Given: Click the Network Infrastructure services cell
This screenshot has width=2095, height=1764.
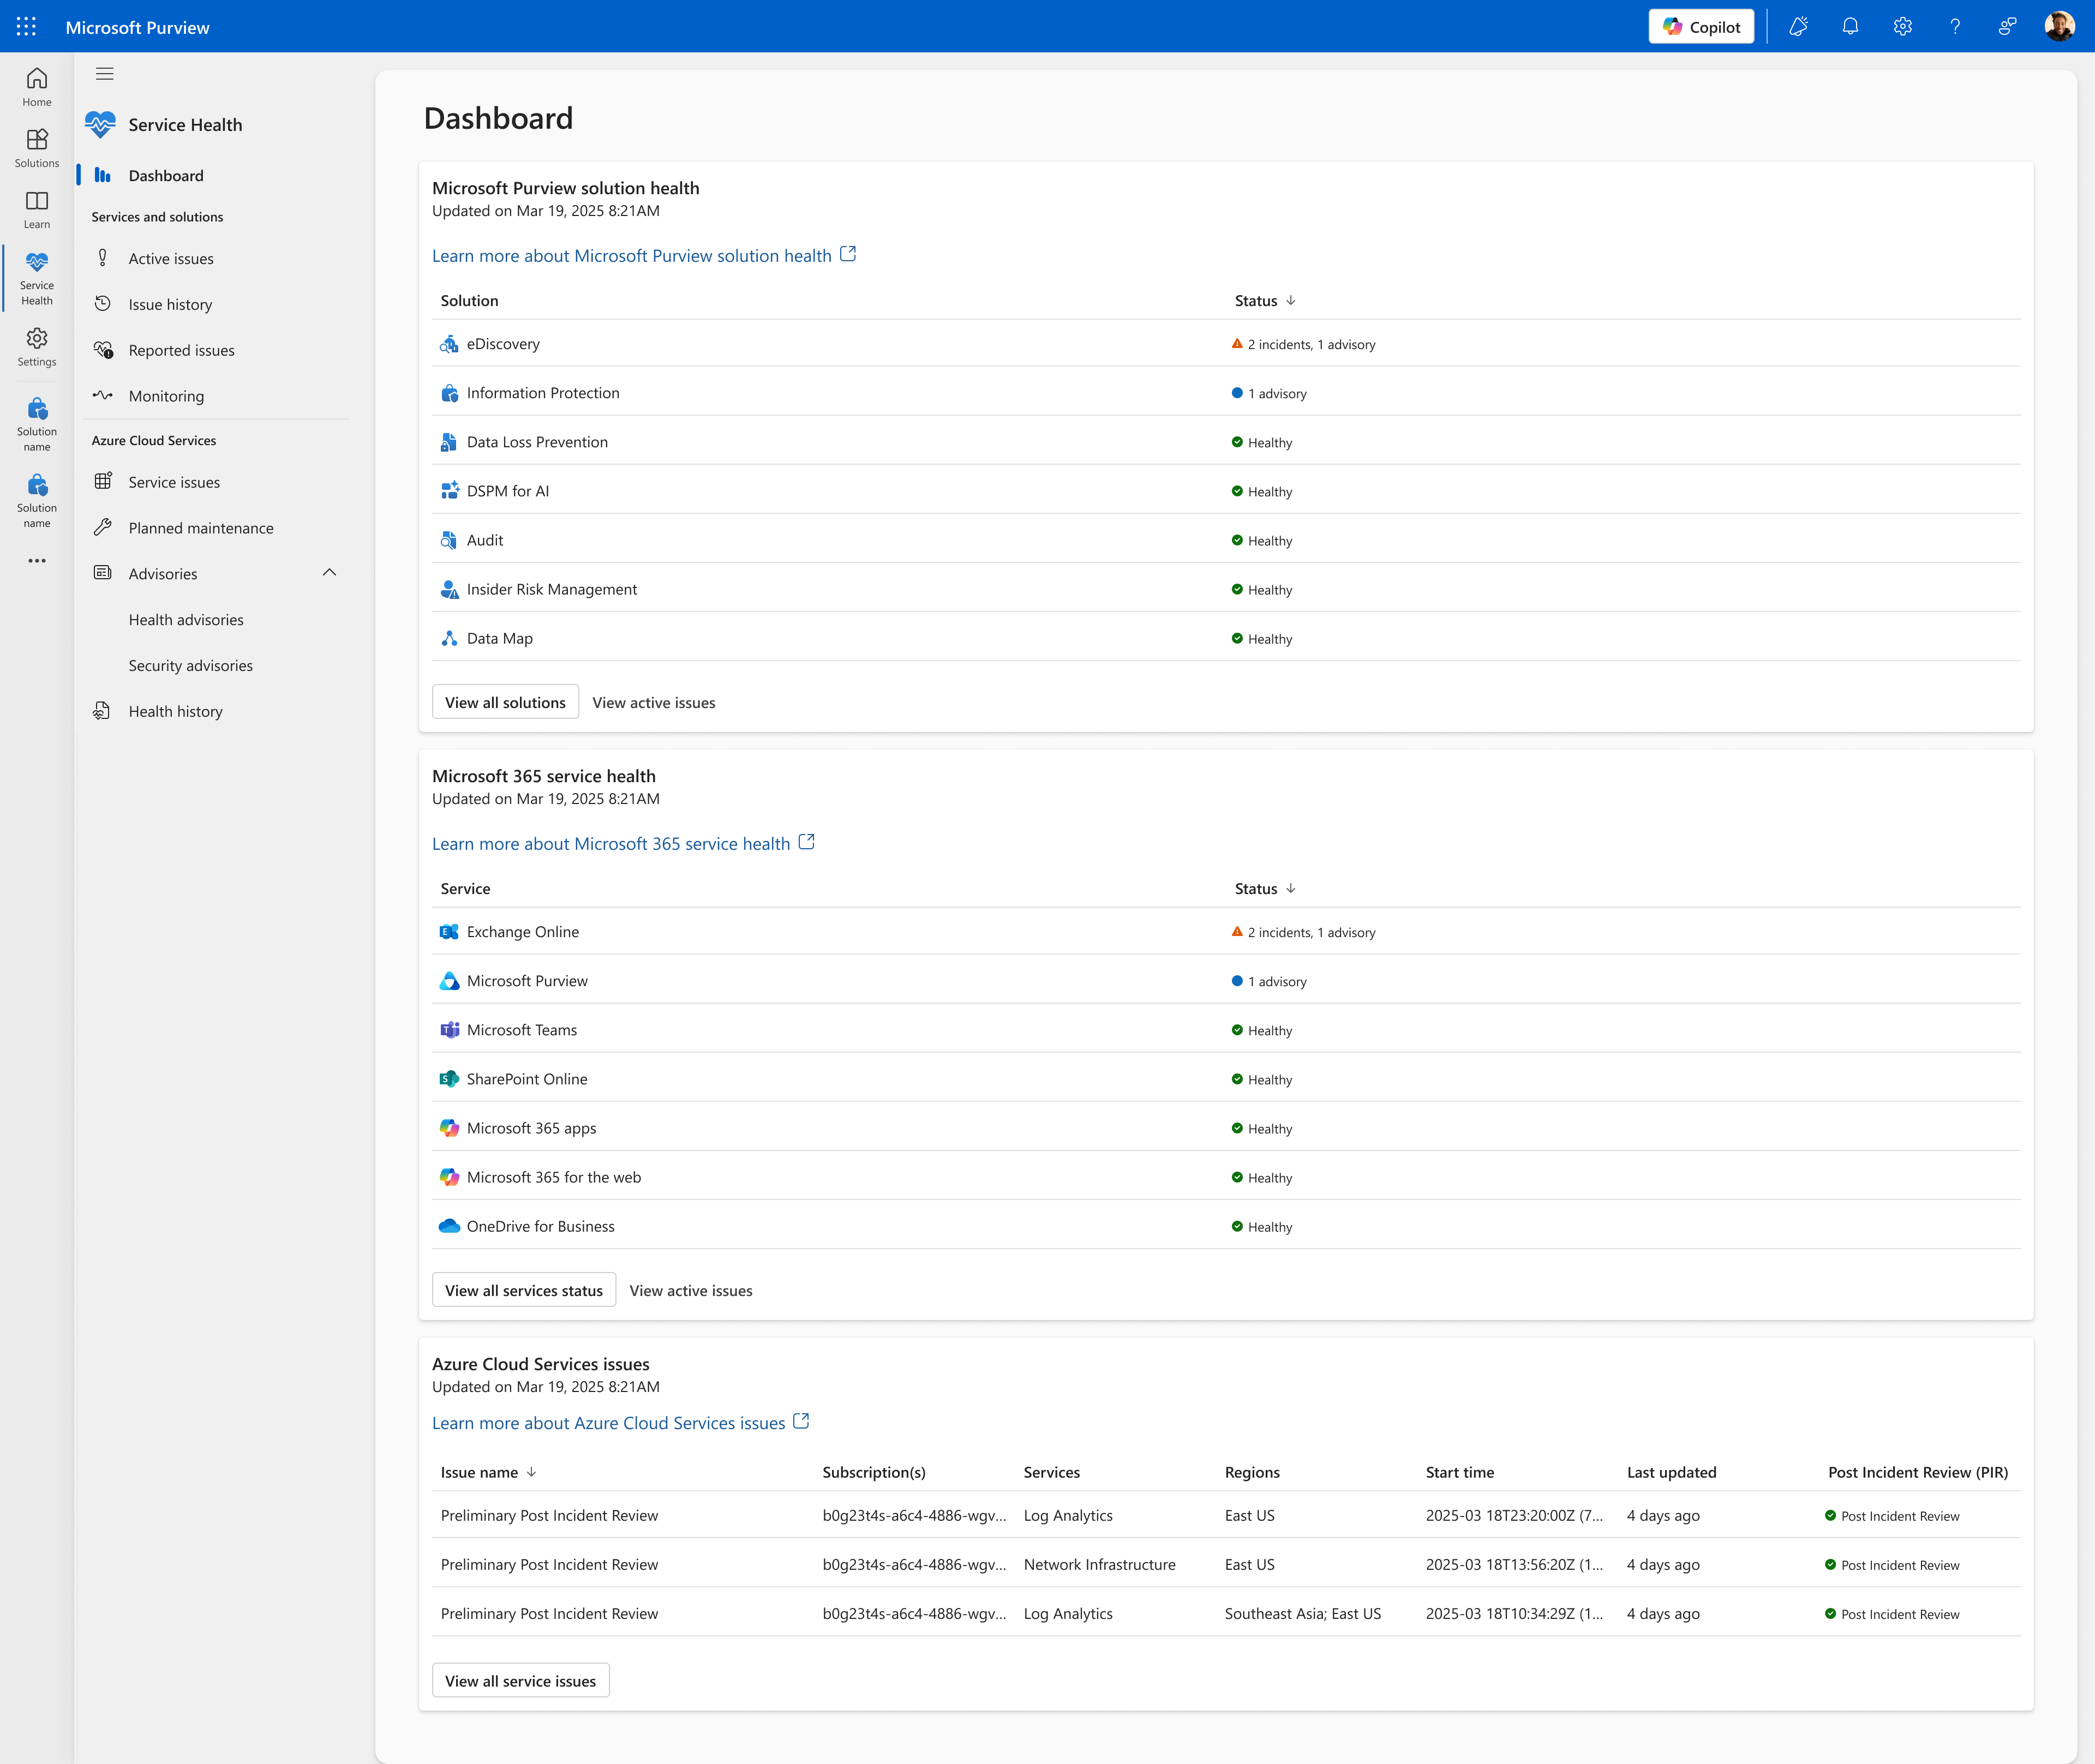Looking at the screenshot, I should [1100, 1565].
